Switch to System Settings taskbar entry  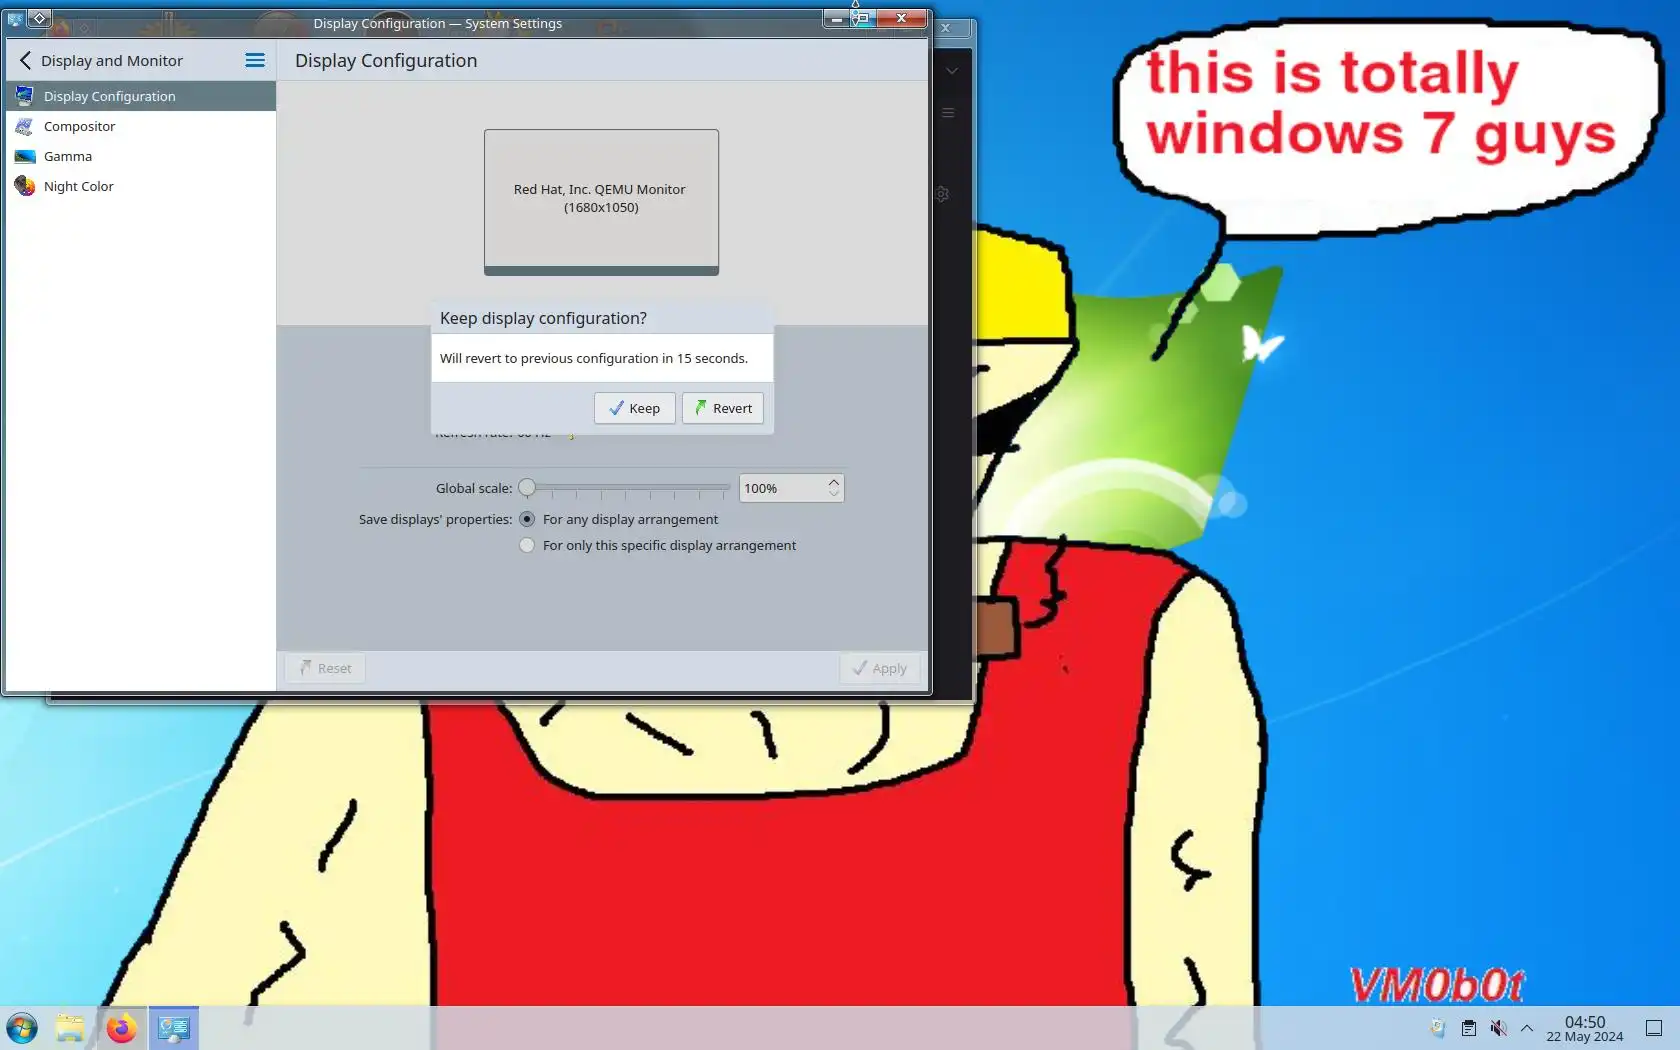tap(173, 1028)
